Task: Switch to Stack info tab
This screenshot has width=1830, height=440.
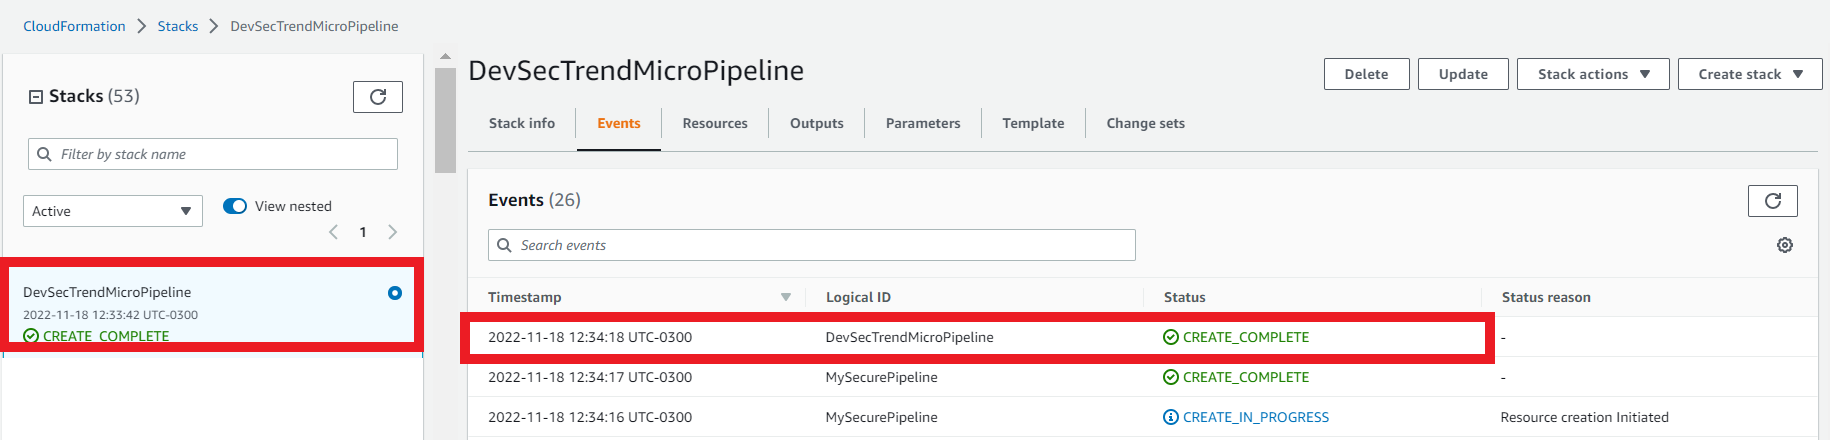Action: click(522, 123)
